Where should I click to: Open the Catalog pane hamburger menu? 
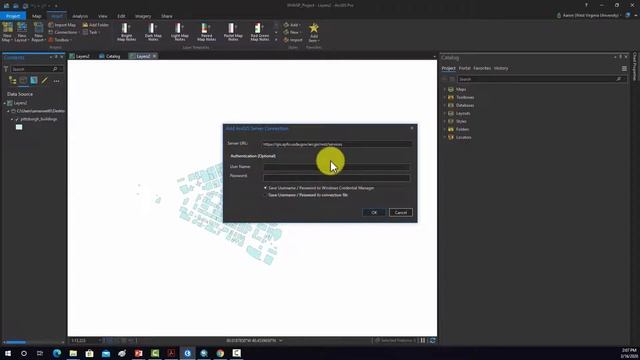624,69
